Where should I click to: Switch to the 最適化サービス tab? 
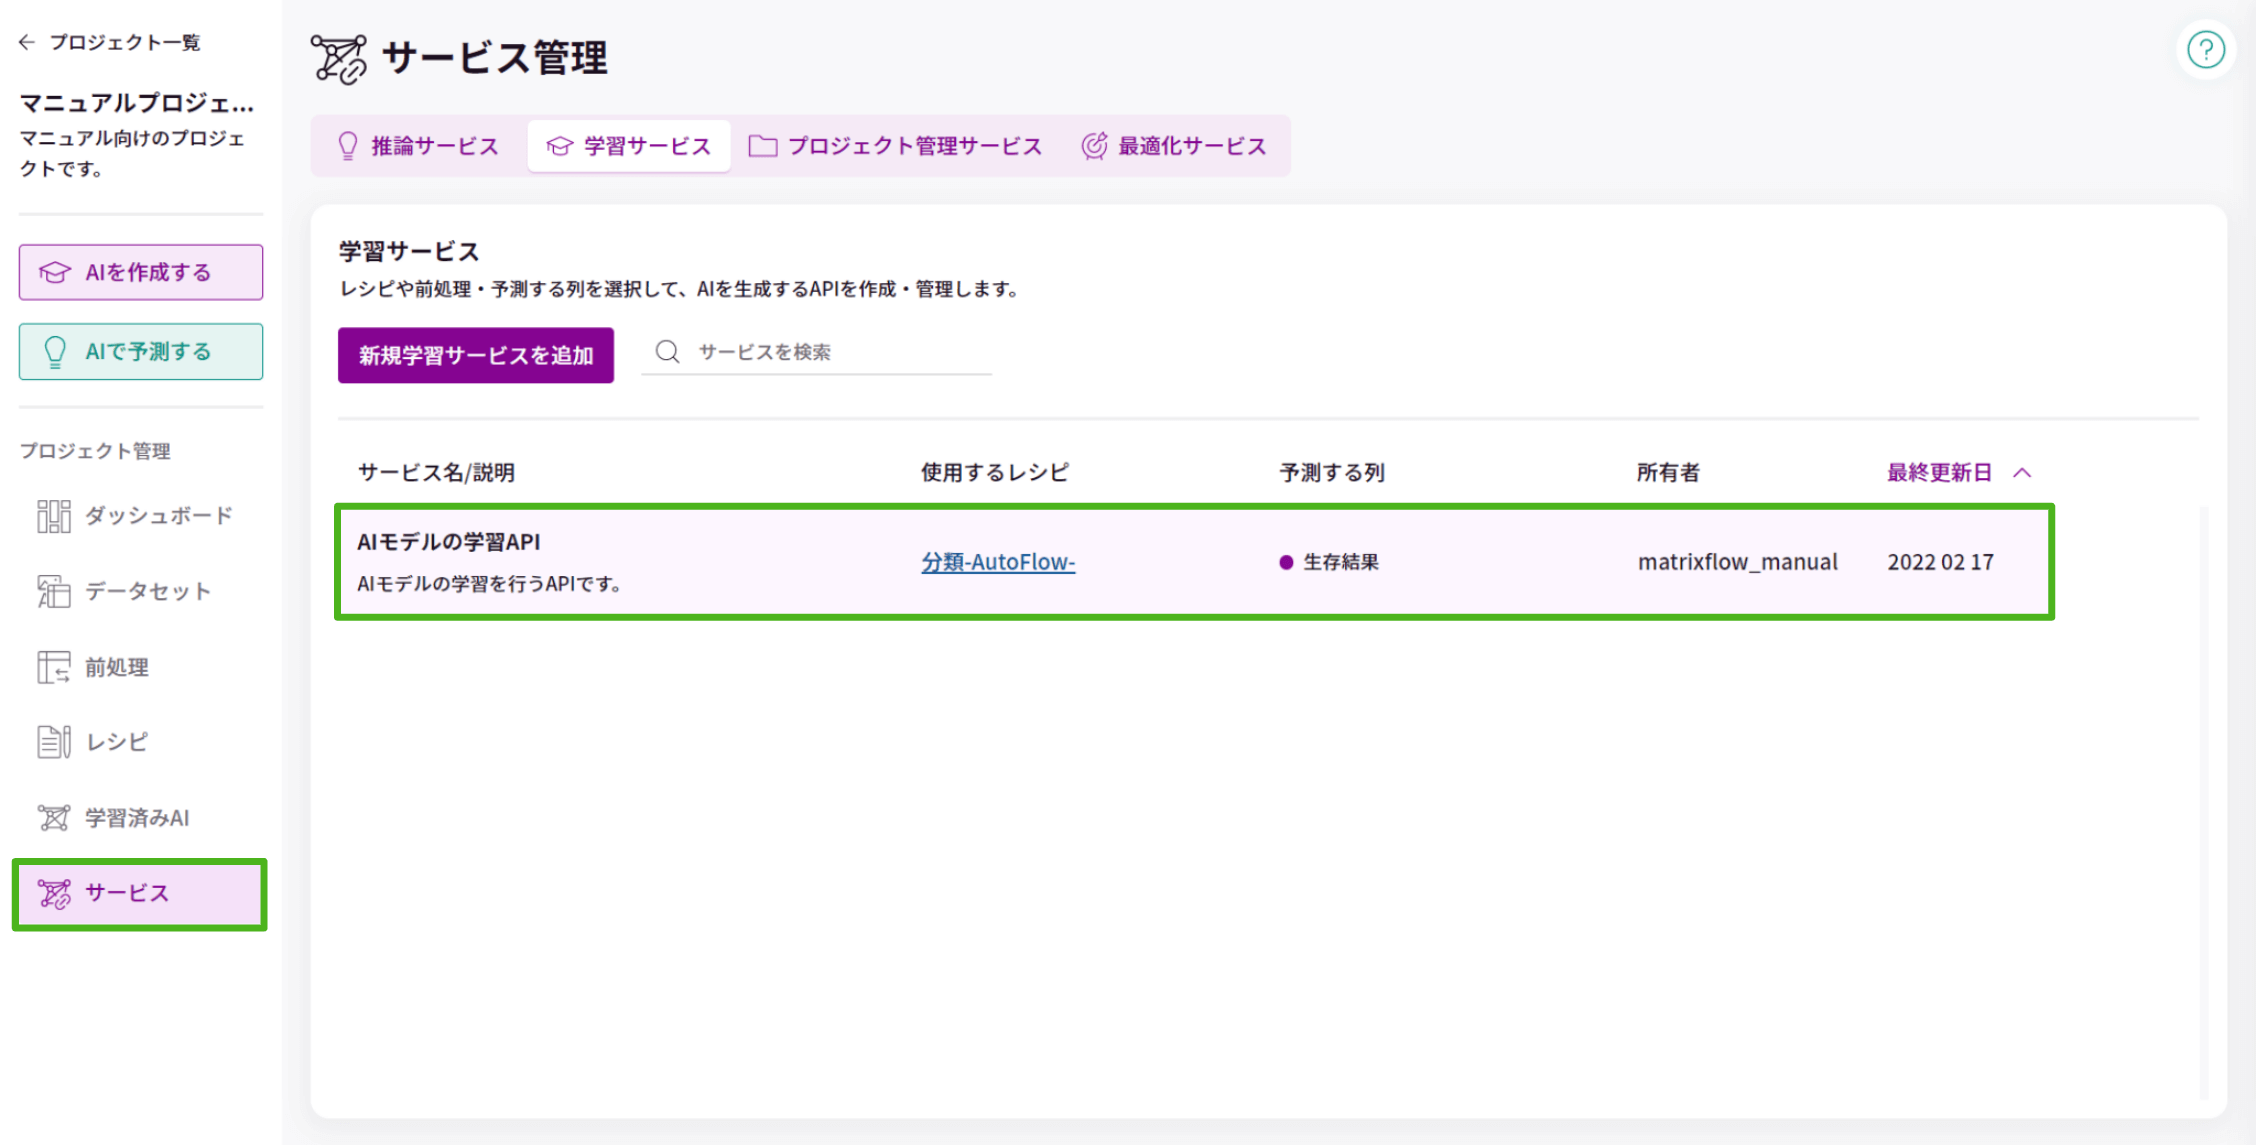(x=1176, y=145)
